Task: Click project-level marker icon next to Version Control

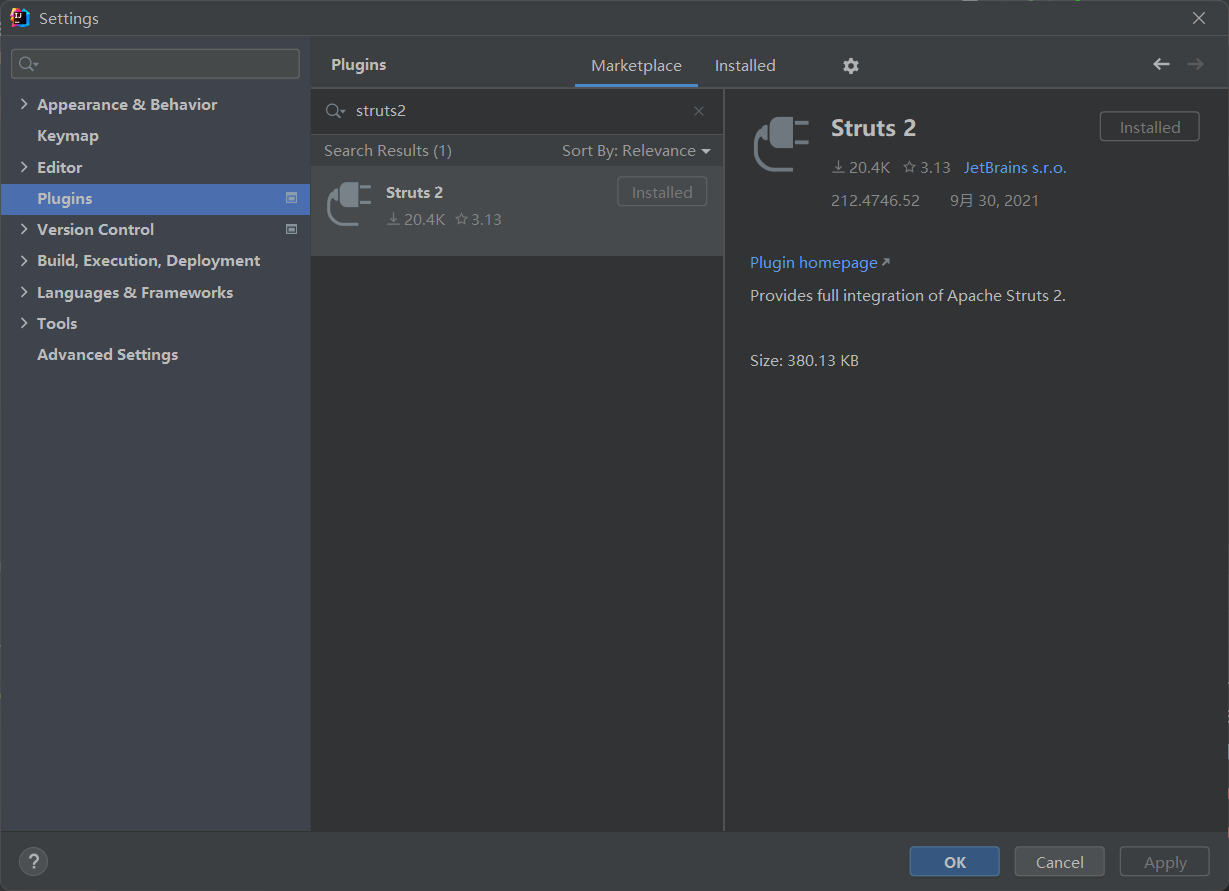Action: [291, 229]
